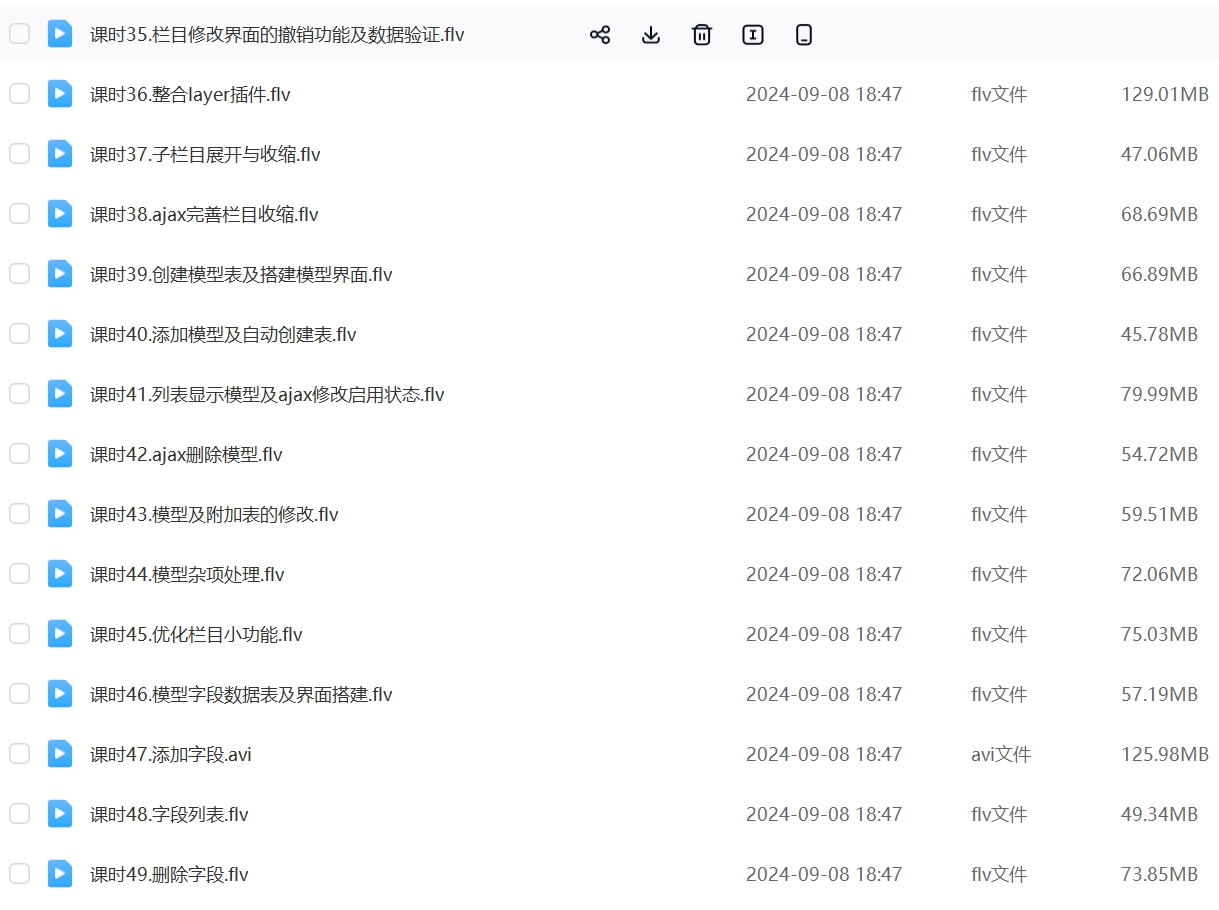1219x910 pixels.
Task: Open file 课时39.创建模型表及搭建模型界面.flv
Action: tap(241, 275)
